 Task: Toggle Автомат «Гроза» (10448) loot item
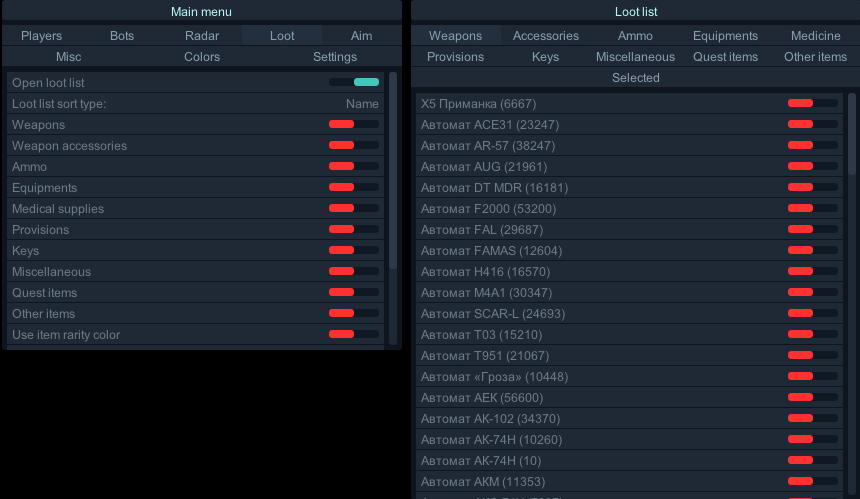[x=813, y=376]
